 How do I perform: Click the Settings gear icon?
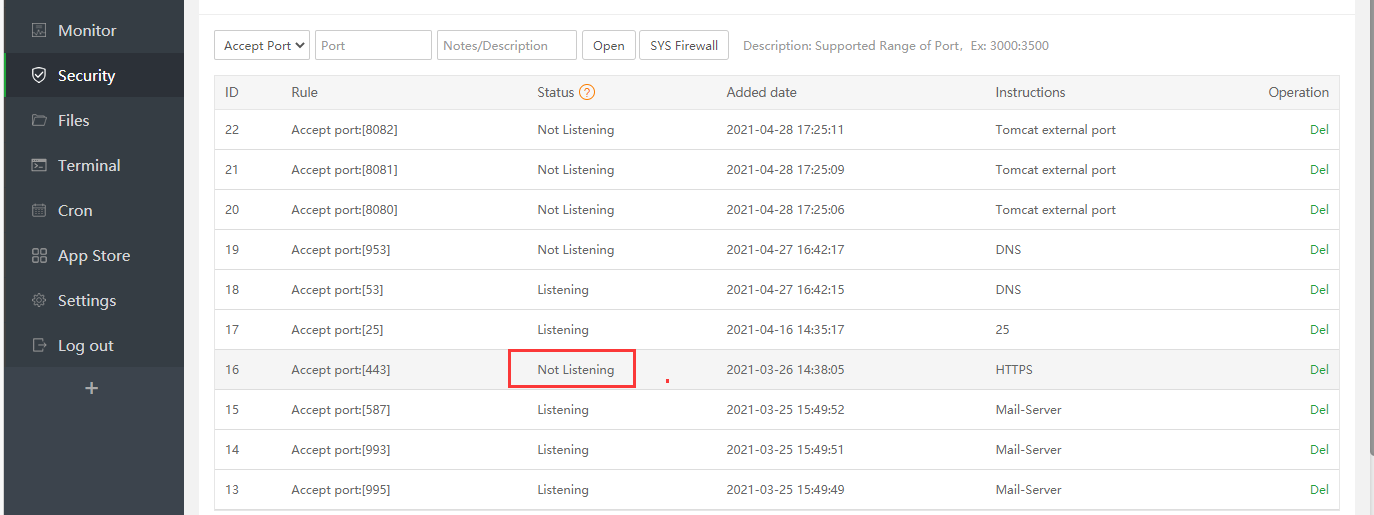pos(40,301)
